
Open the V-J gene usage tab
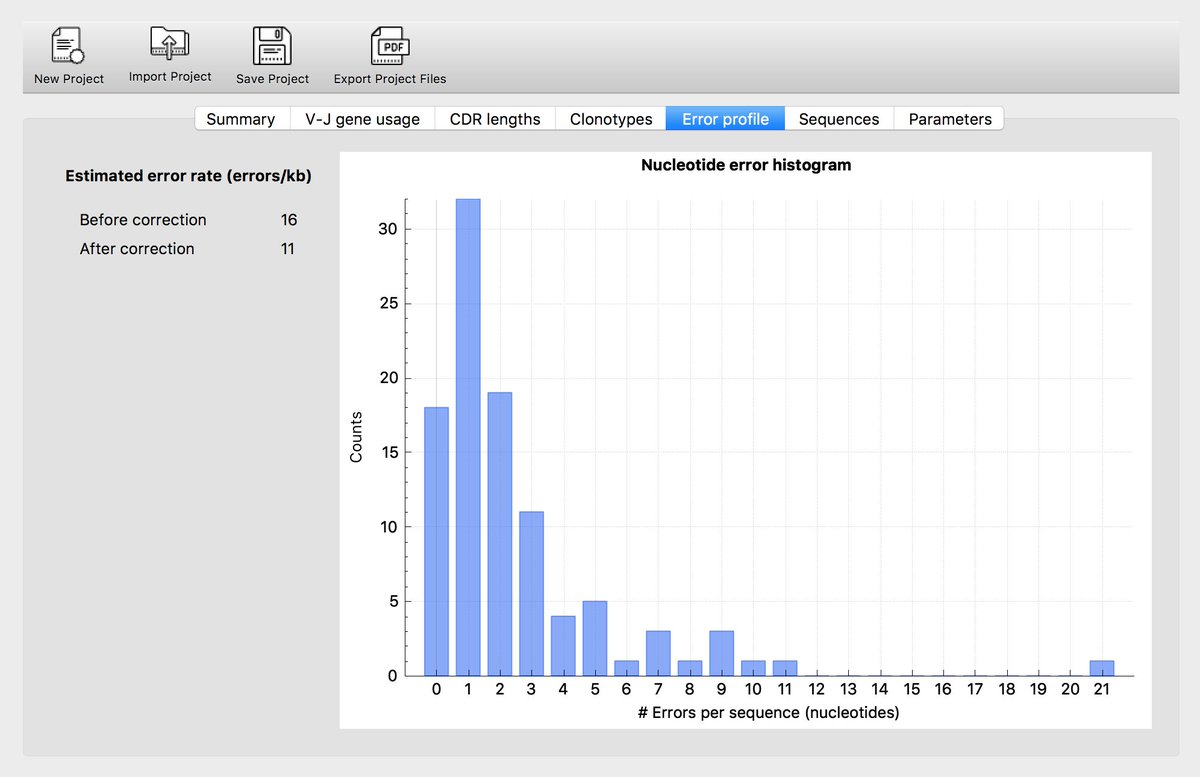[x=362, y=119]
